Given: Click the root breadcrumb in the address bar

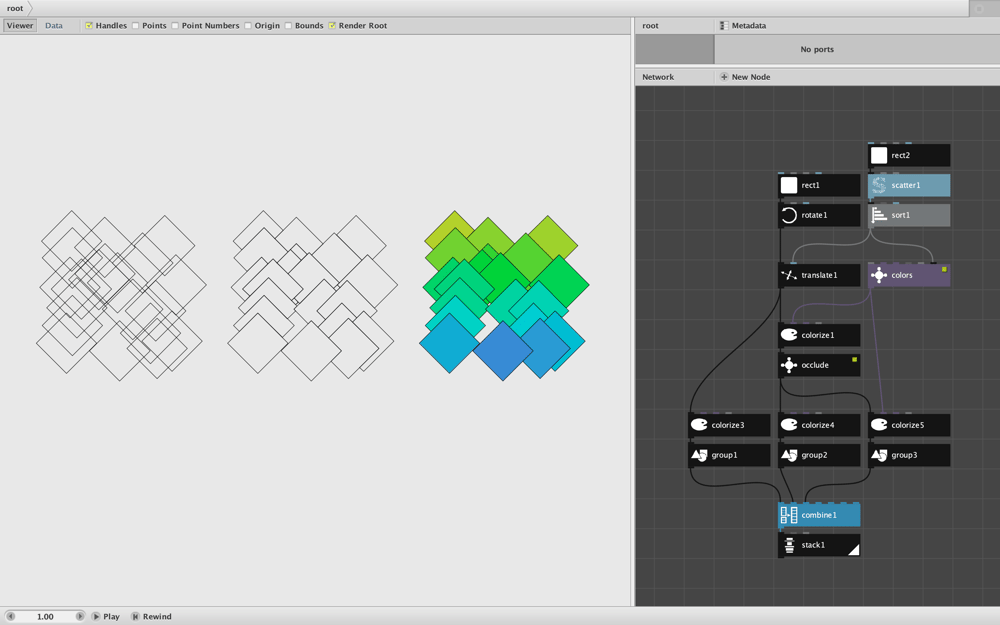Looking at the screenshot, I should click(x=15, y=8).
